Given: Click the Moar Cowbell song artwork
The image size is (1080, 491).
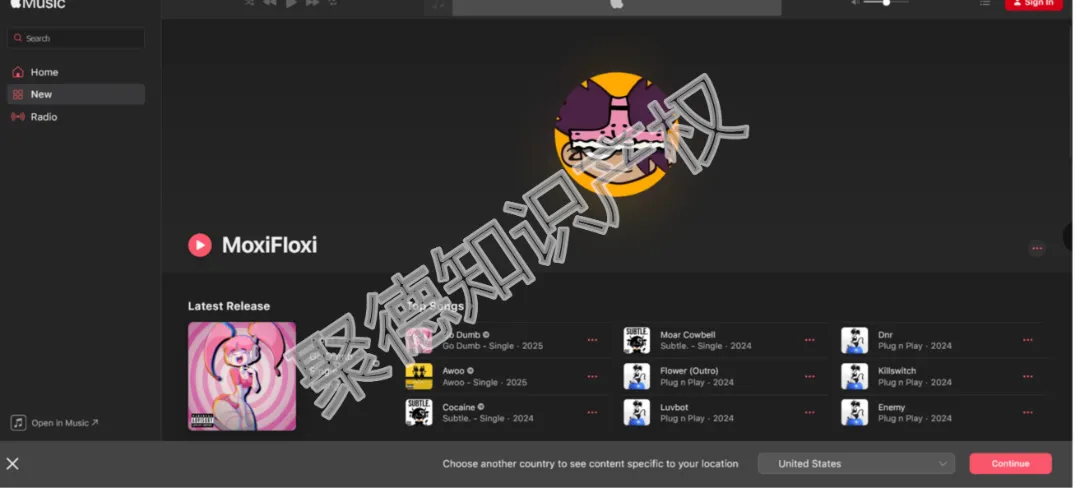Looking at the screenshot, I should point(636,340).
